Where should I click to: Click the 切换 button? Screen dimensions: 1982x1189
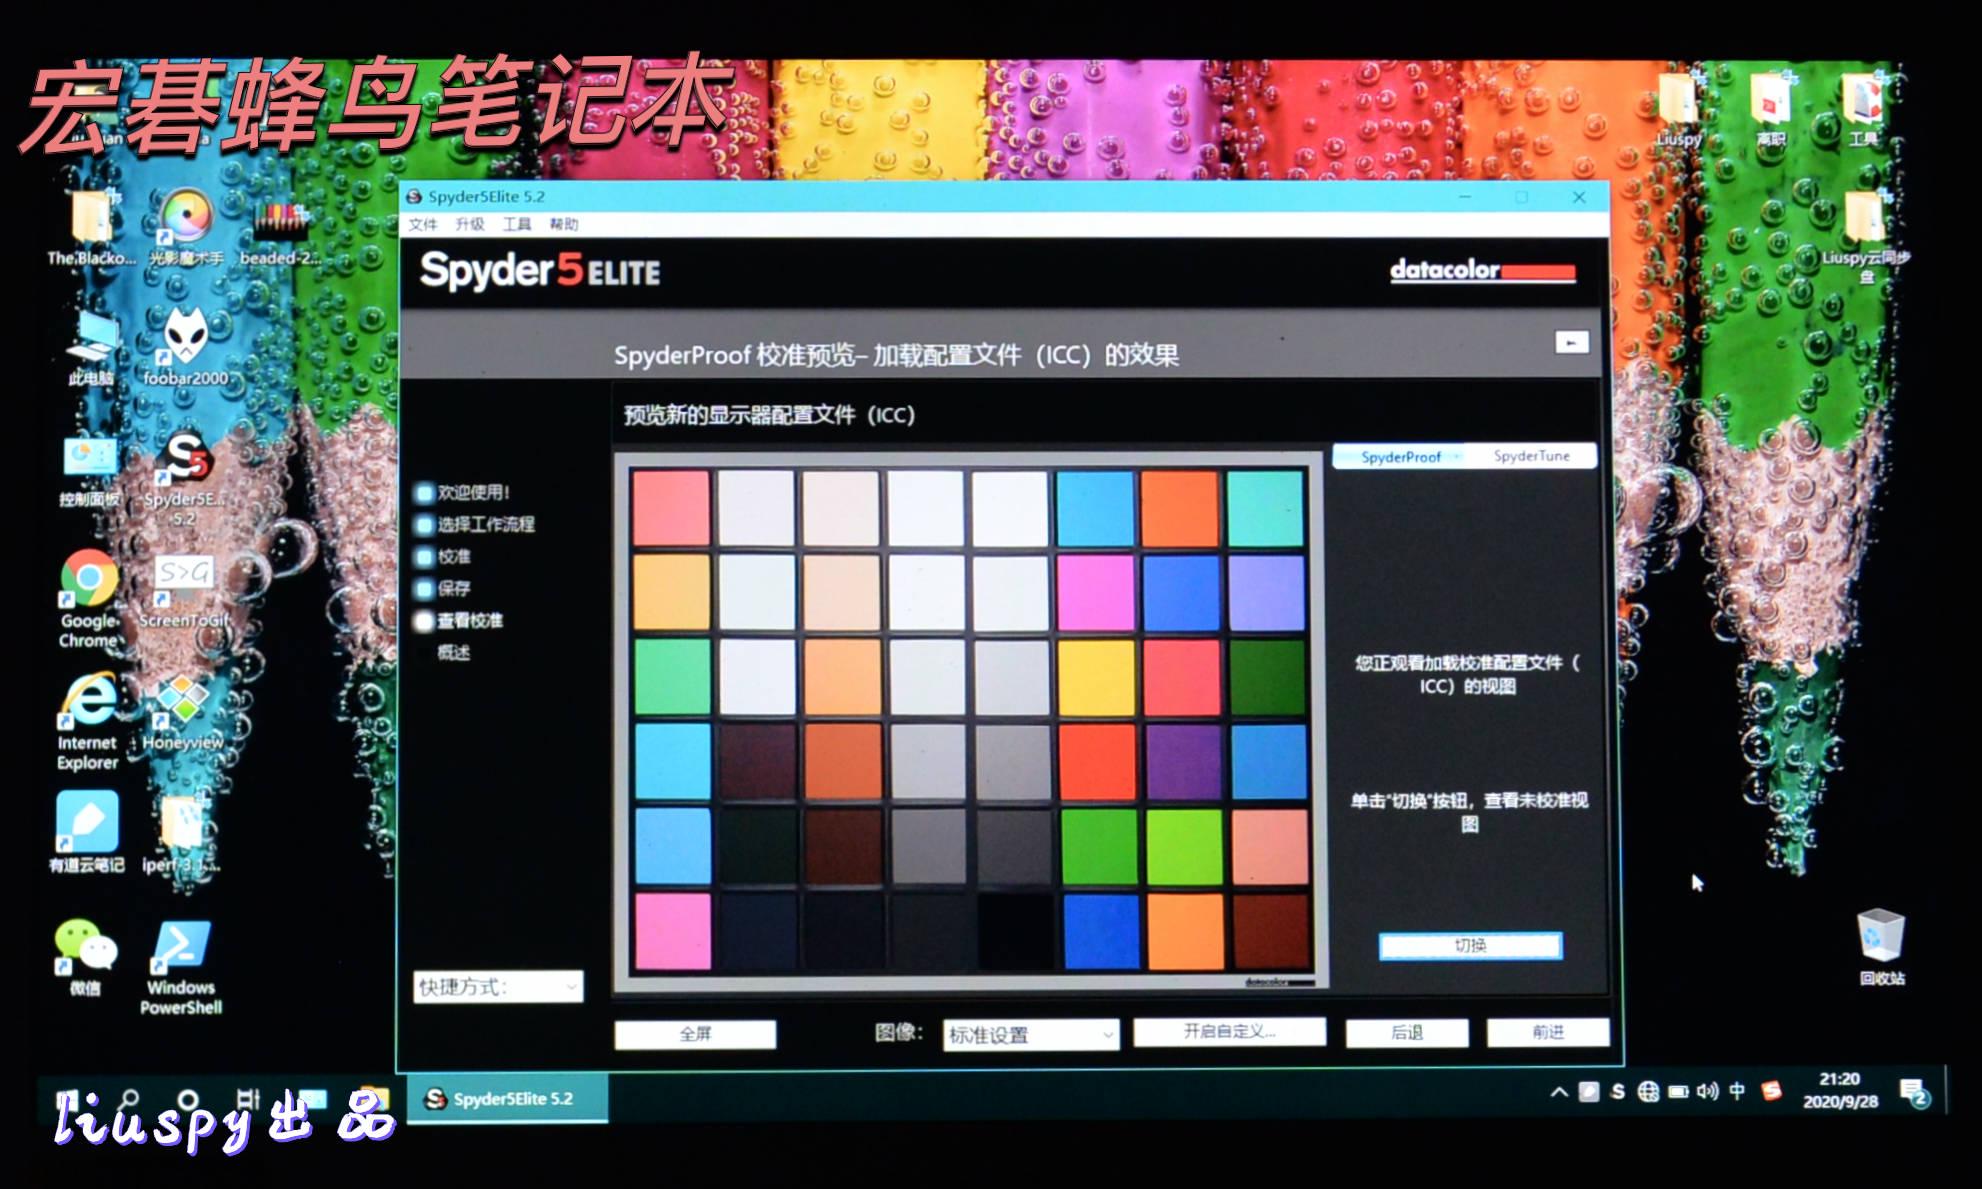pyautogui.click(x=1469, y=945)
